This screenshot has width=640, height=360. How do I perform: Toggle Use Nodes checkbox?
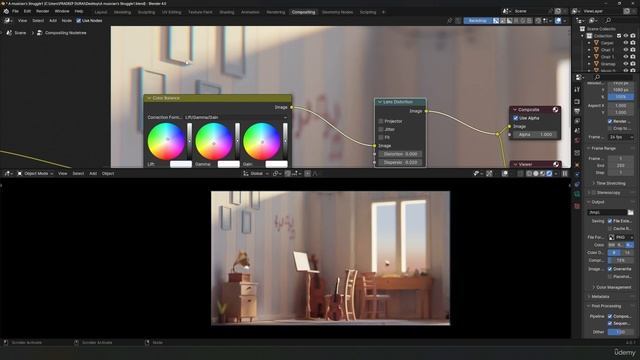pyautogui.click(x=78, y=20)
